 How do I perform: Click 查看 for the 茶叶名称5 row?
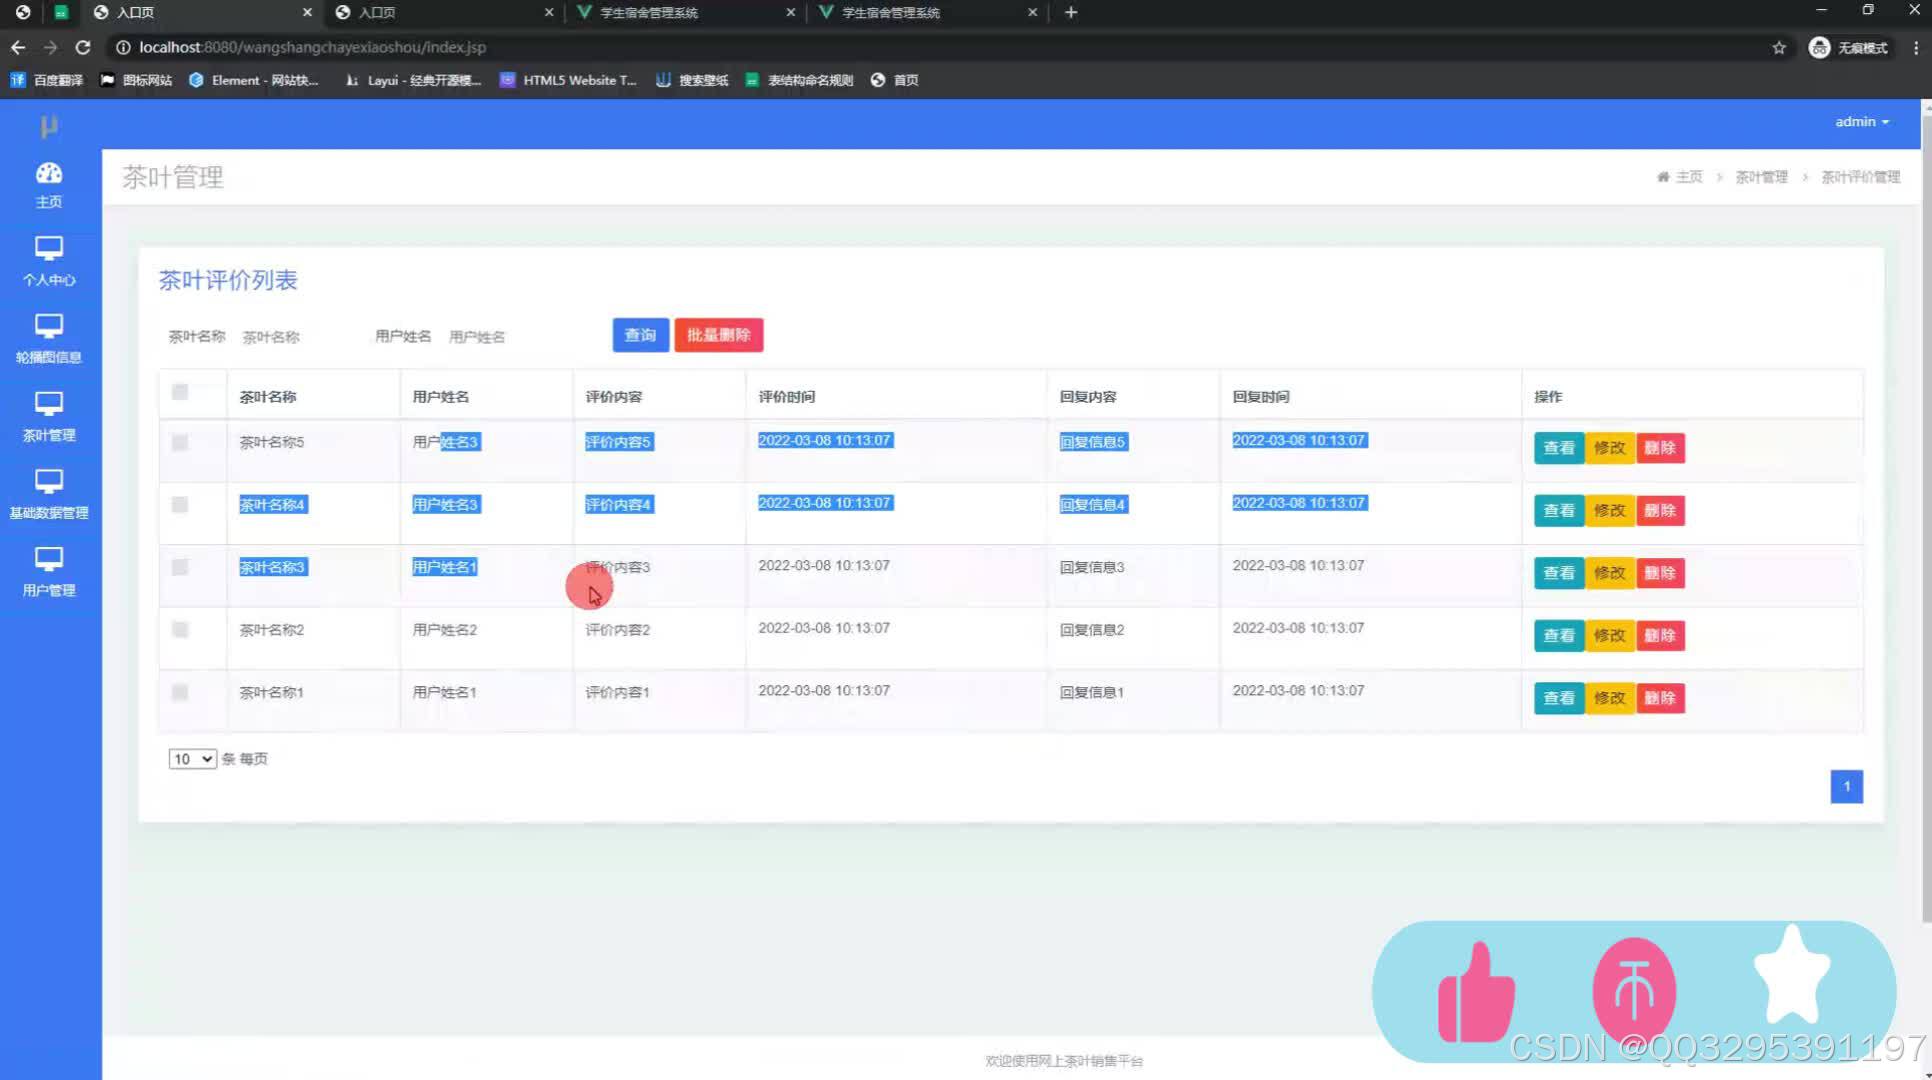pos(1559,448)
